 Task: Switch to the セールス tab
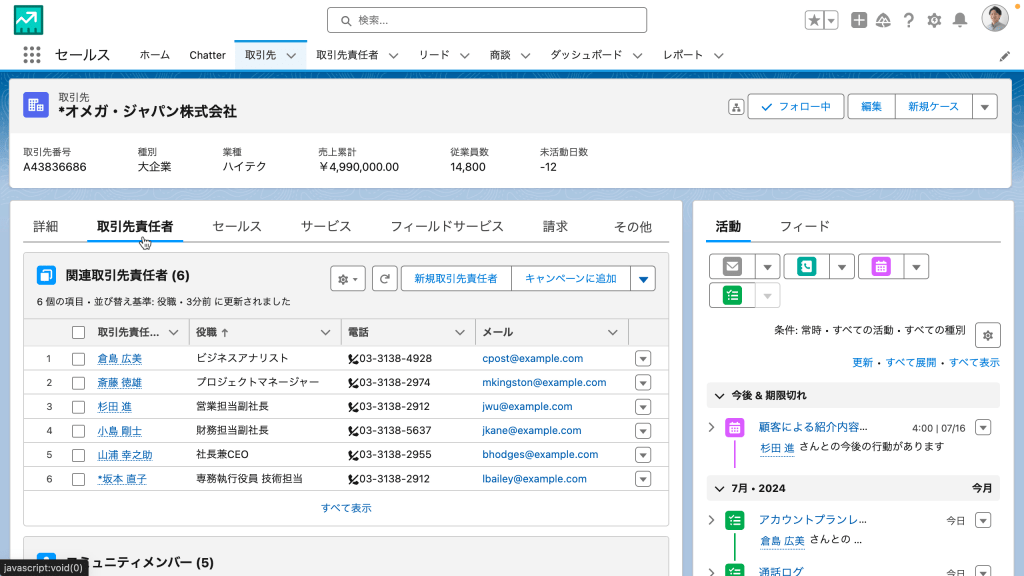coord(237,227)
